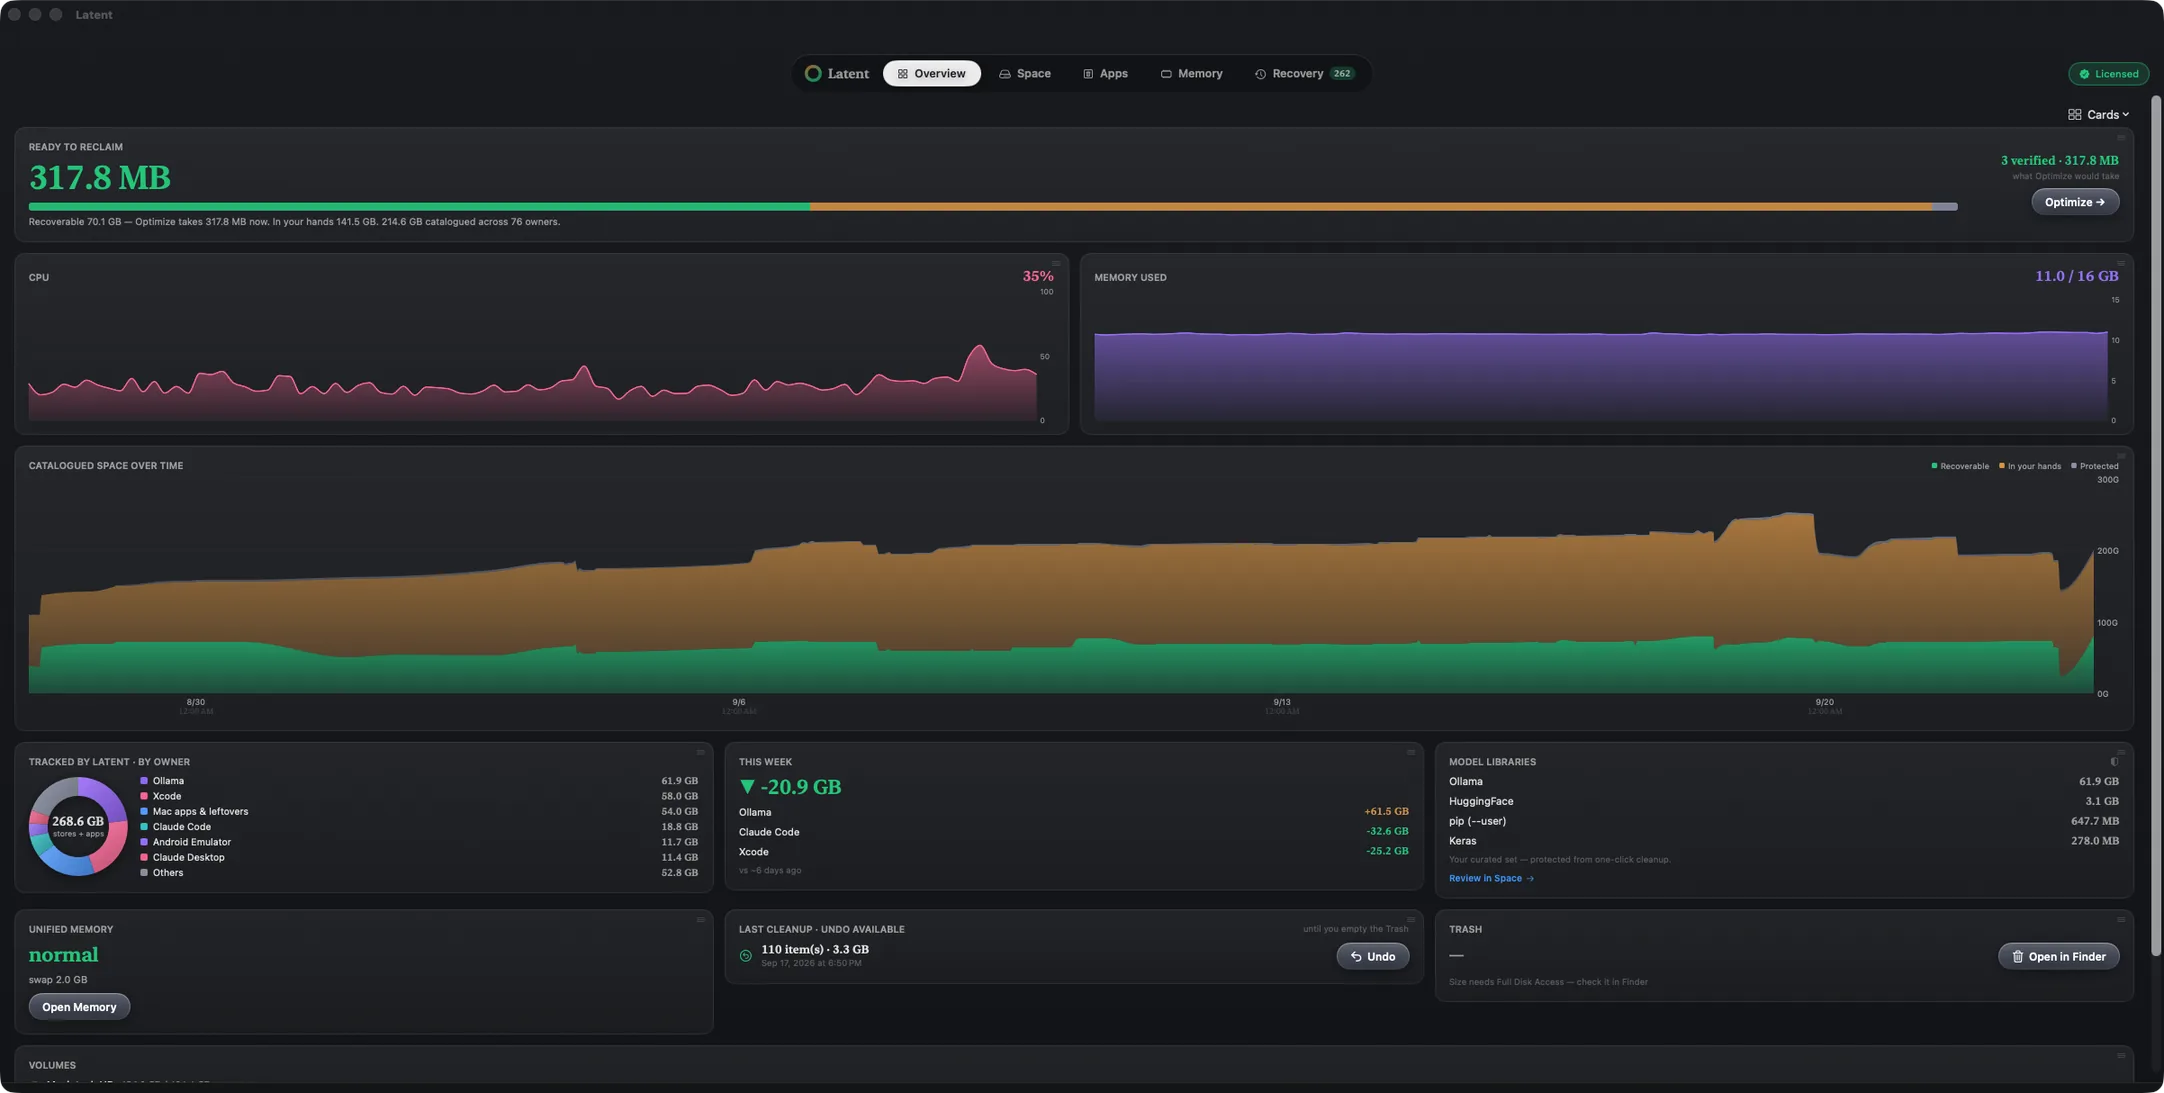Image resolution: width=2164 pixels, height=1093 pixels.
Task: Click the clock icon beside 110 item(s)
Action: [746, 956]
